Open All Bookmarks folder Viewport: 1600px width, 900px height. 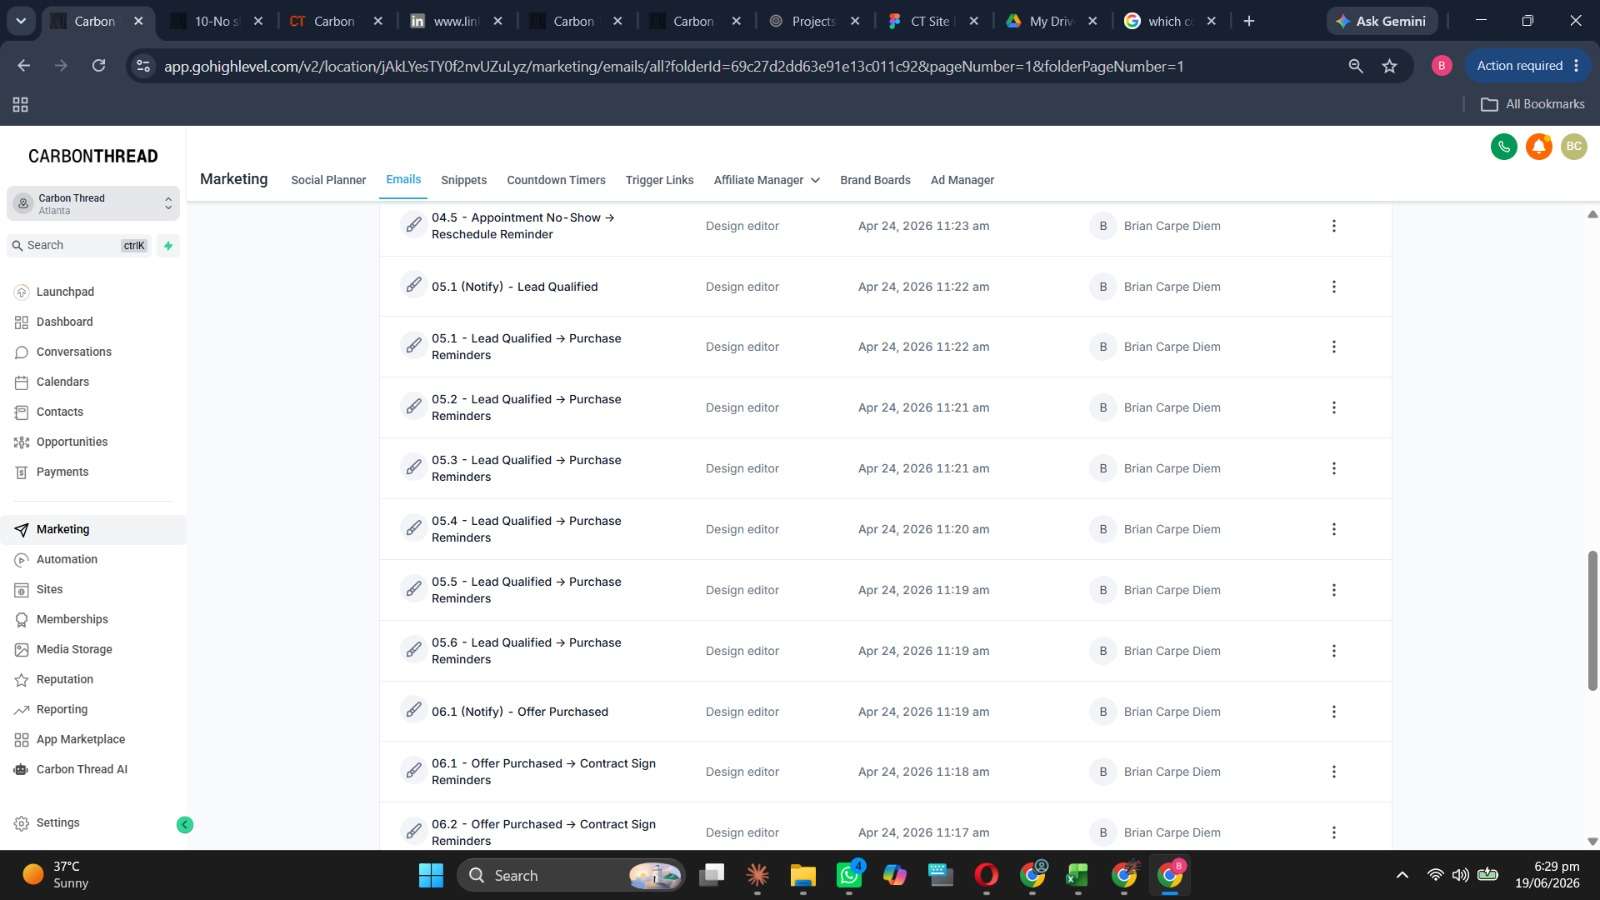point(1533,104)
